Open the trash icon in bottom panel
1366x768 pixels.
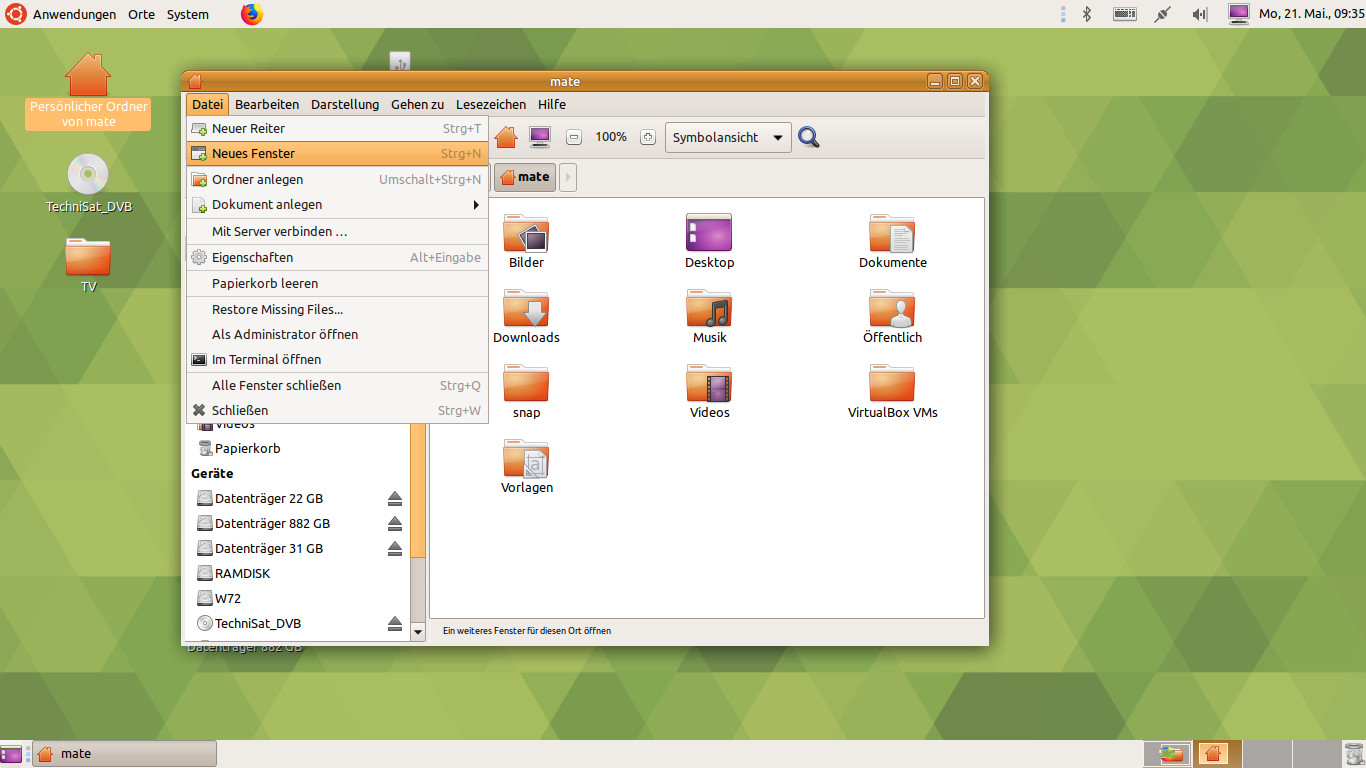[1353, 754]
